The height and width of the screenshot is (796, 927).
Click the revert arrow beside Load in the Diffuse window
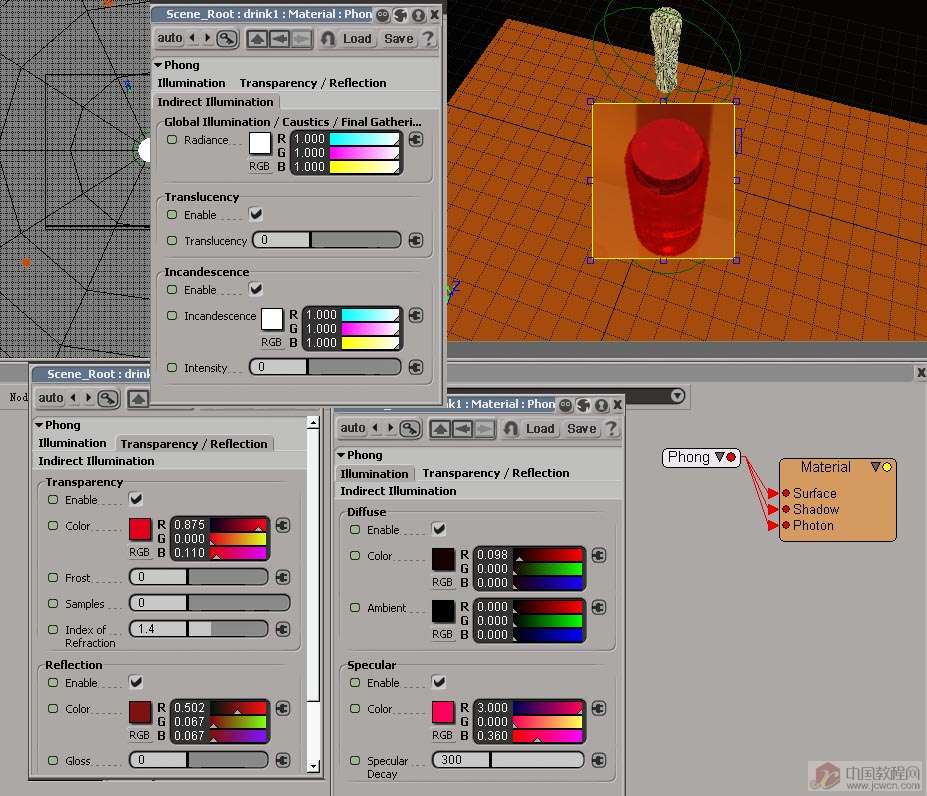(x=511, y=429)
